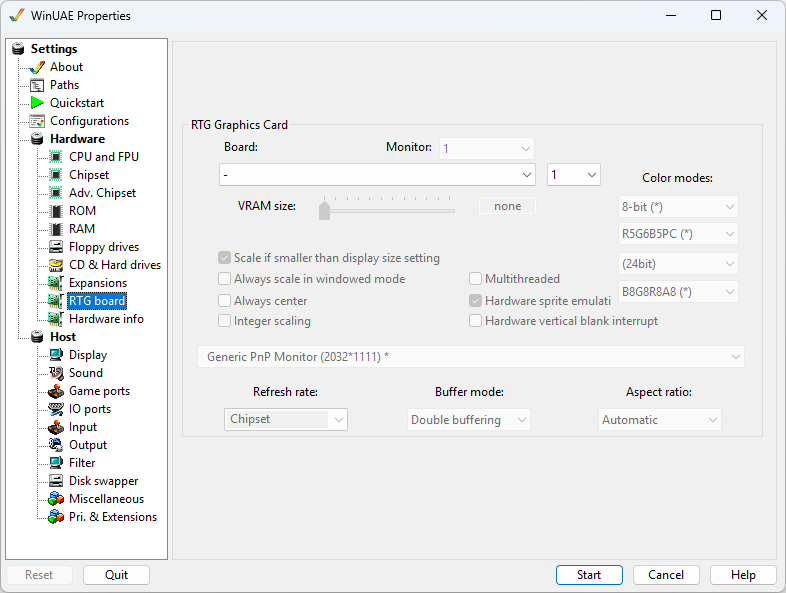Open the 8-bit color mode dropdown
The image size is (786, 593).
[x=678, y=207]
